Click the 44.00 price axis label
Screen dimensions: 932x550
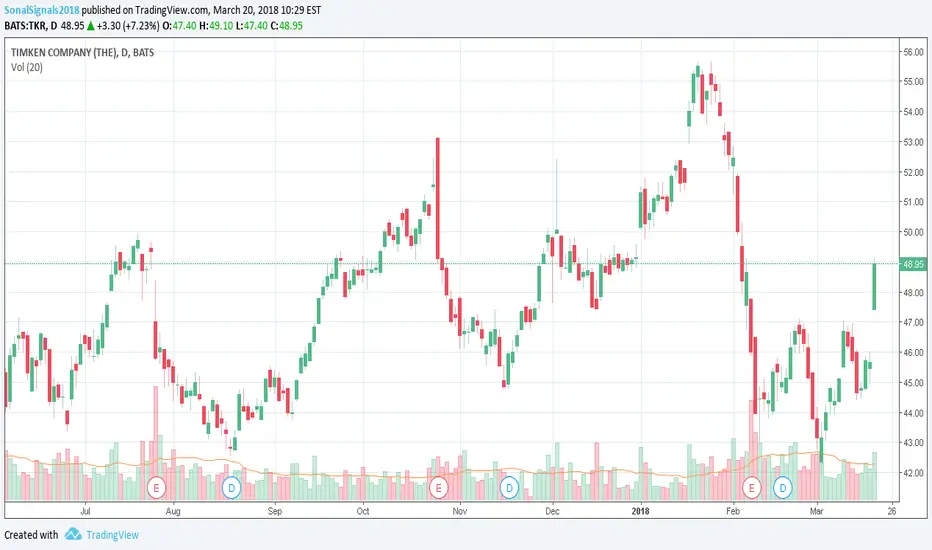(x=914, y=413)
